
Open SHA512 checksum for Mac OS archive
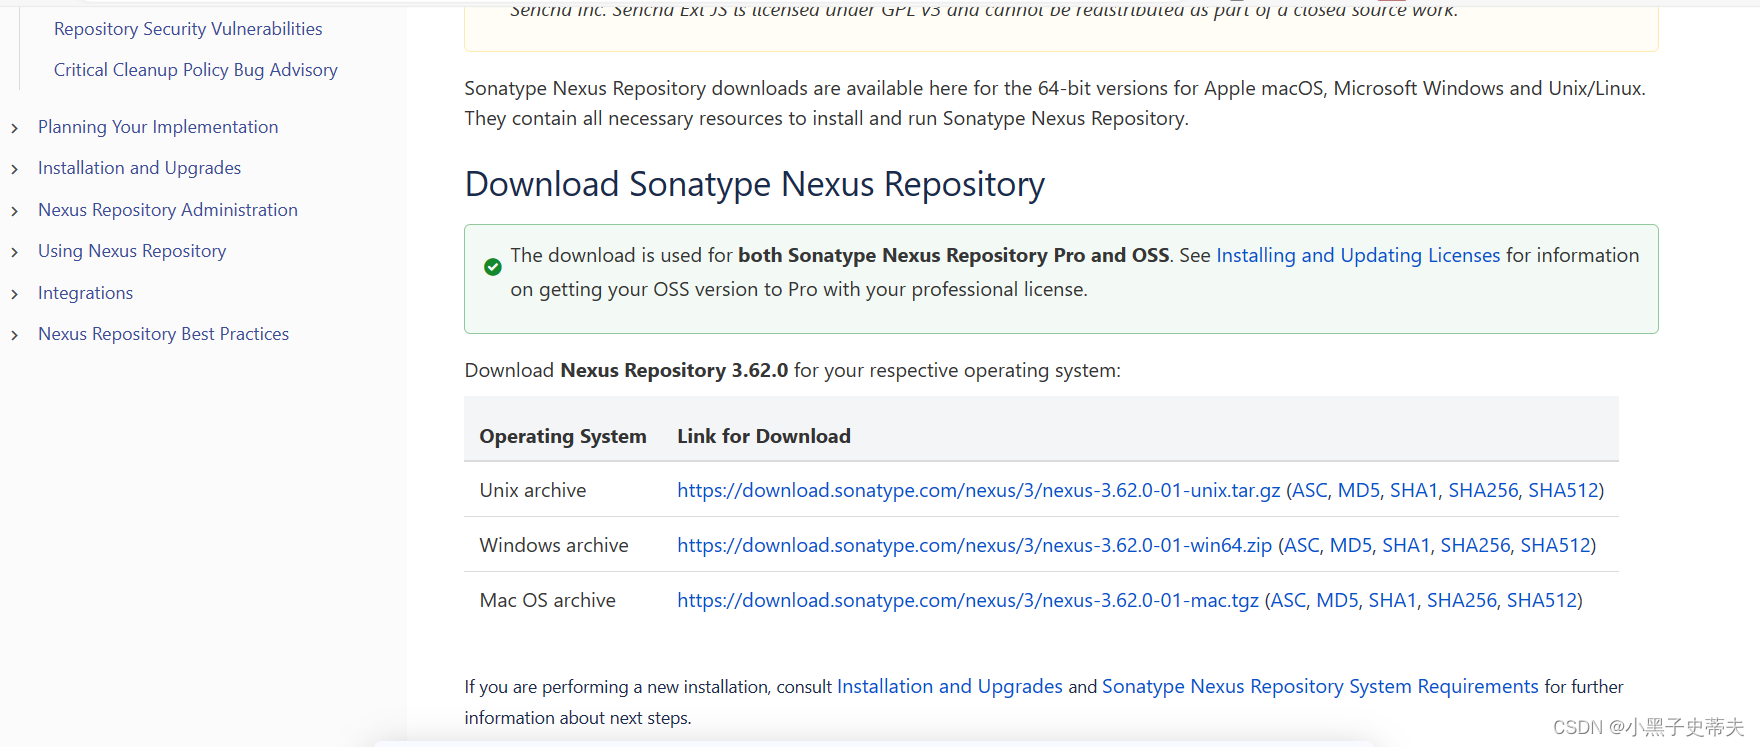point(1542,600)
